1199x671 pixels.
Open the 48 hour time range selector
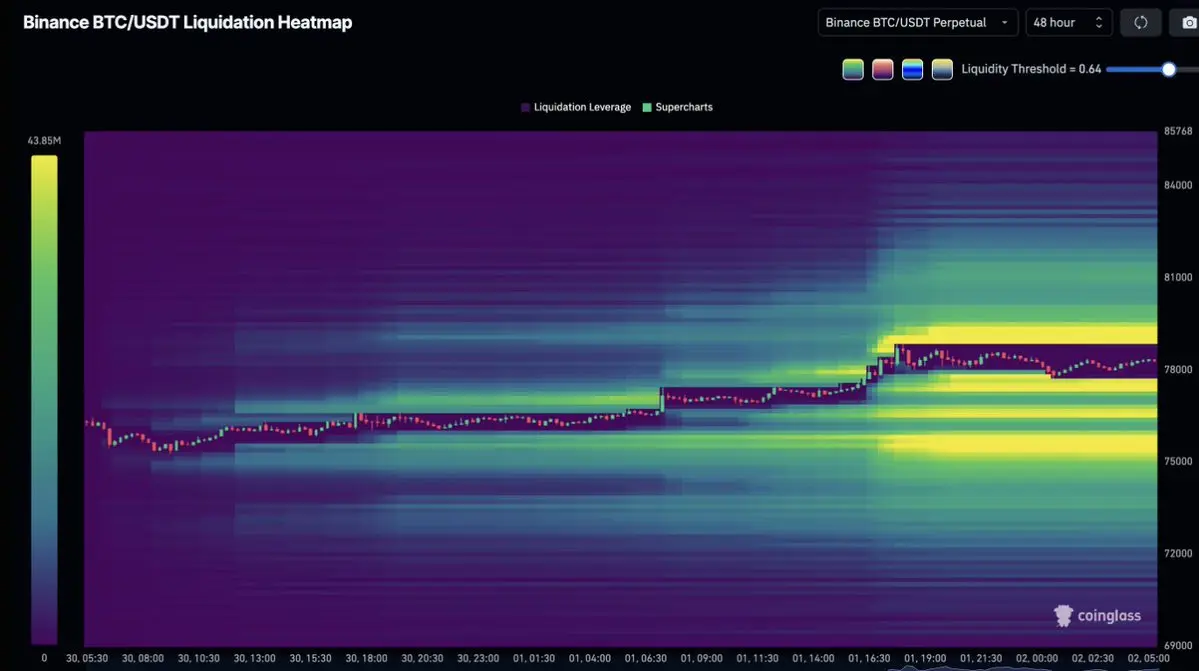pos(1067,22)
